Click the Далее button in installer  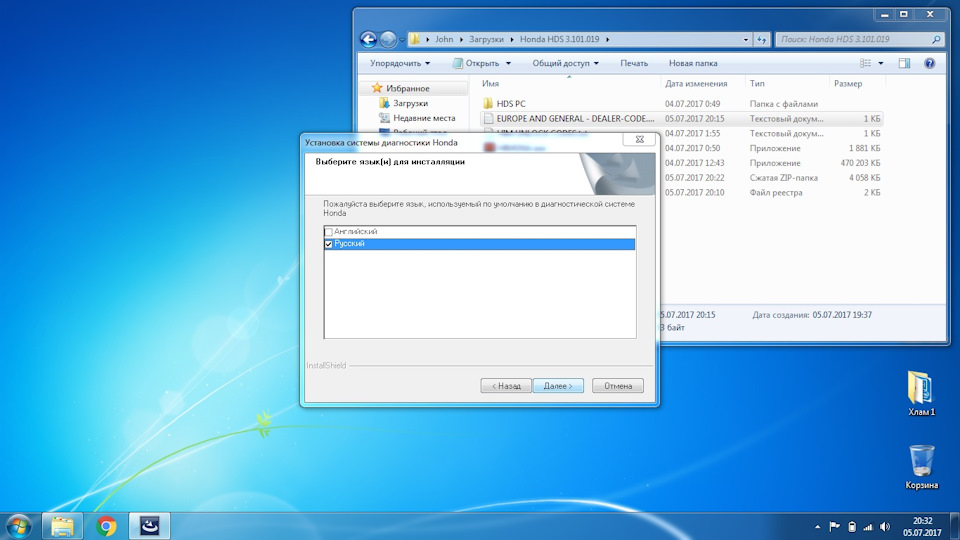558,386
